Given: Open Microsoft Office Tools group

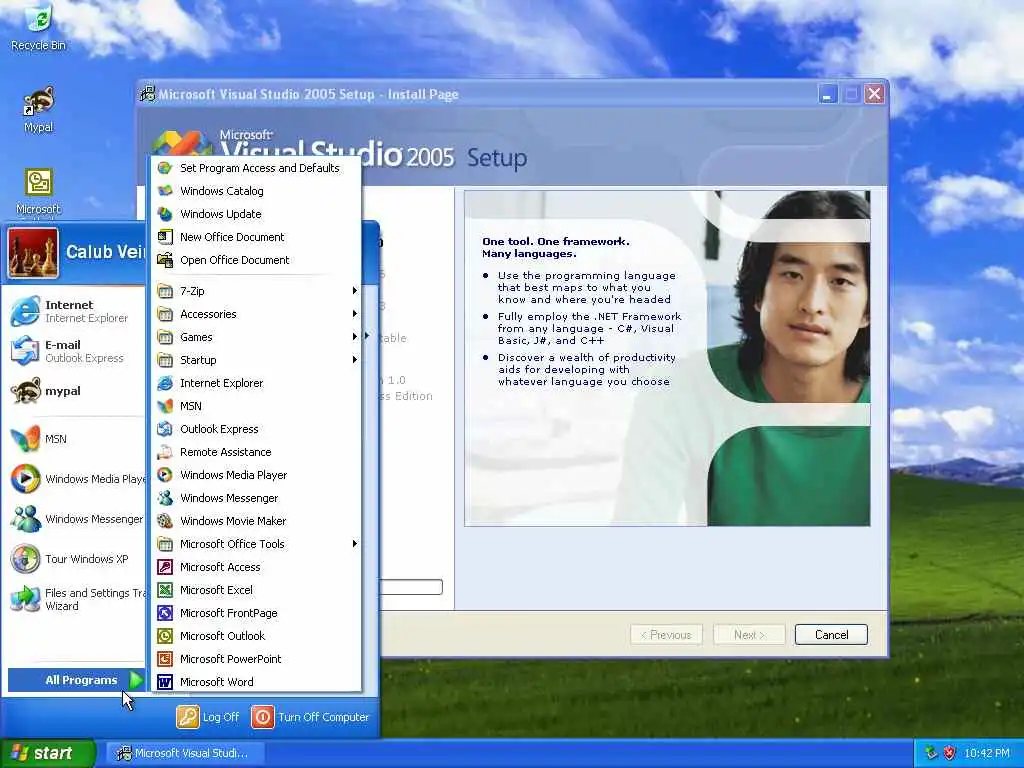Looking at the screenshot, I should coord(257,543).
